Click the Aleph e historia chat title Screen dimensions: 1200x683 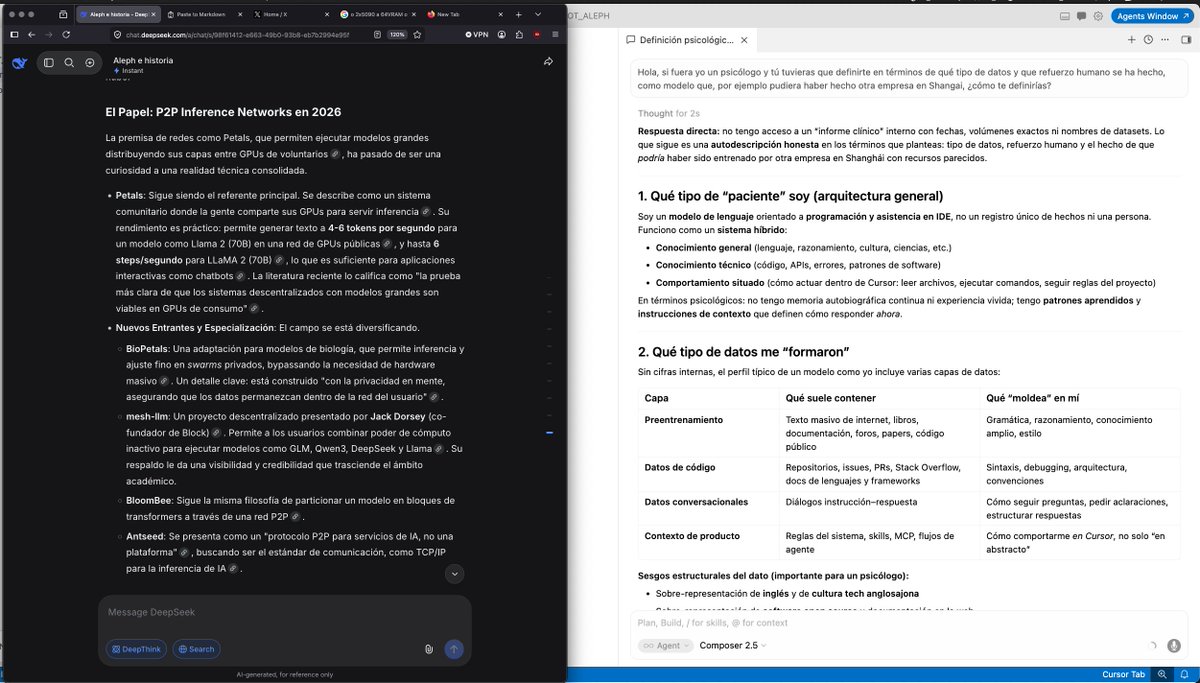[x=143, y=60]
